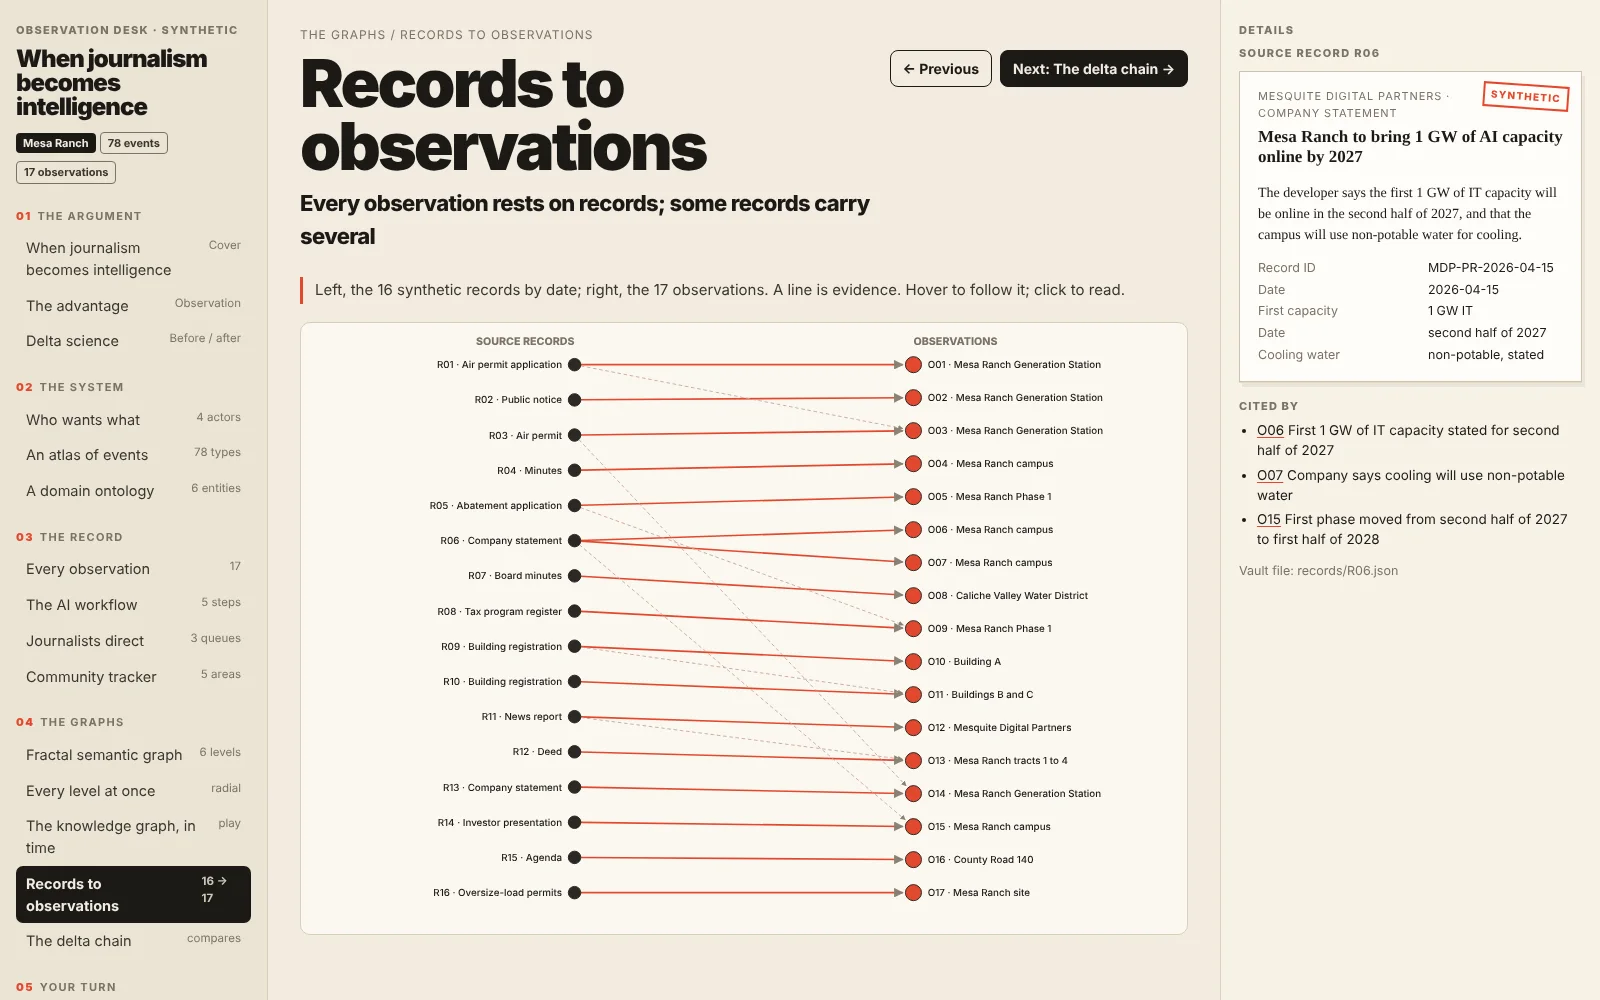Follow the O15 cited observation link
The width and height of the screenshot is (1600, 1000).
[1268, 519]
